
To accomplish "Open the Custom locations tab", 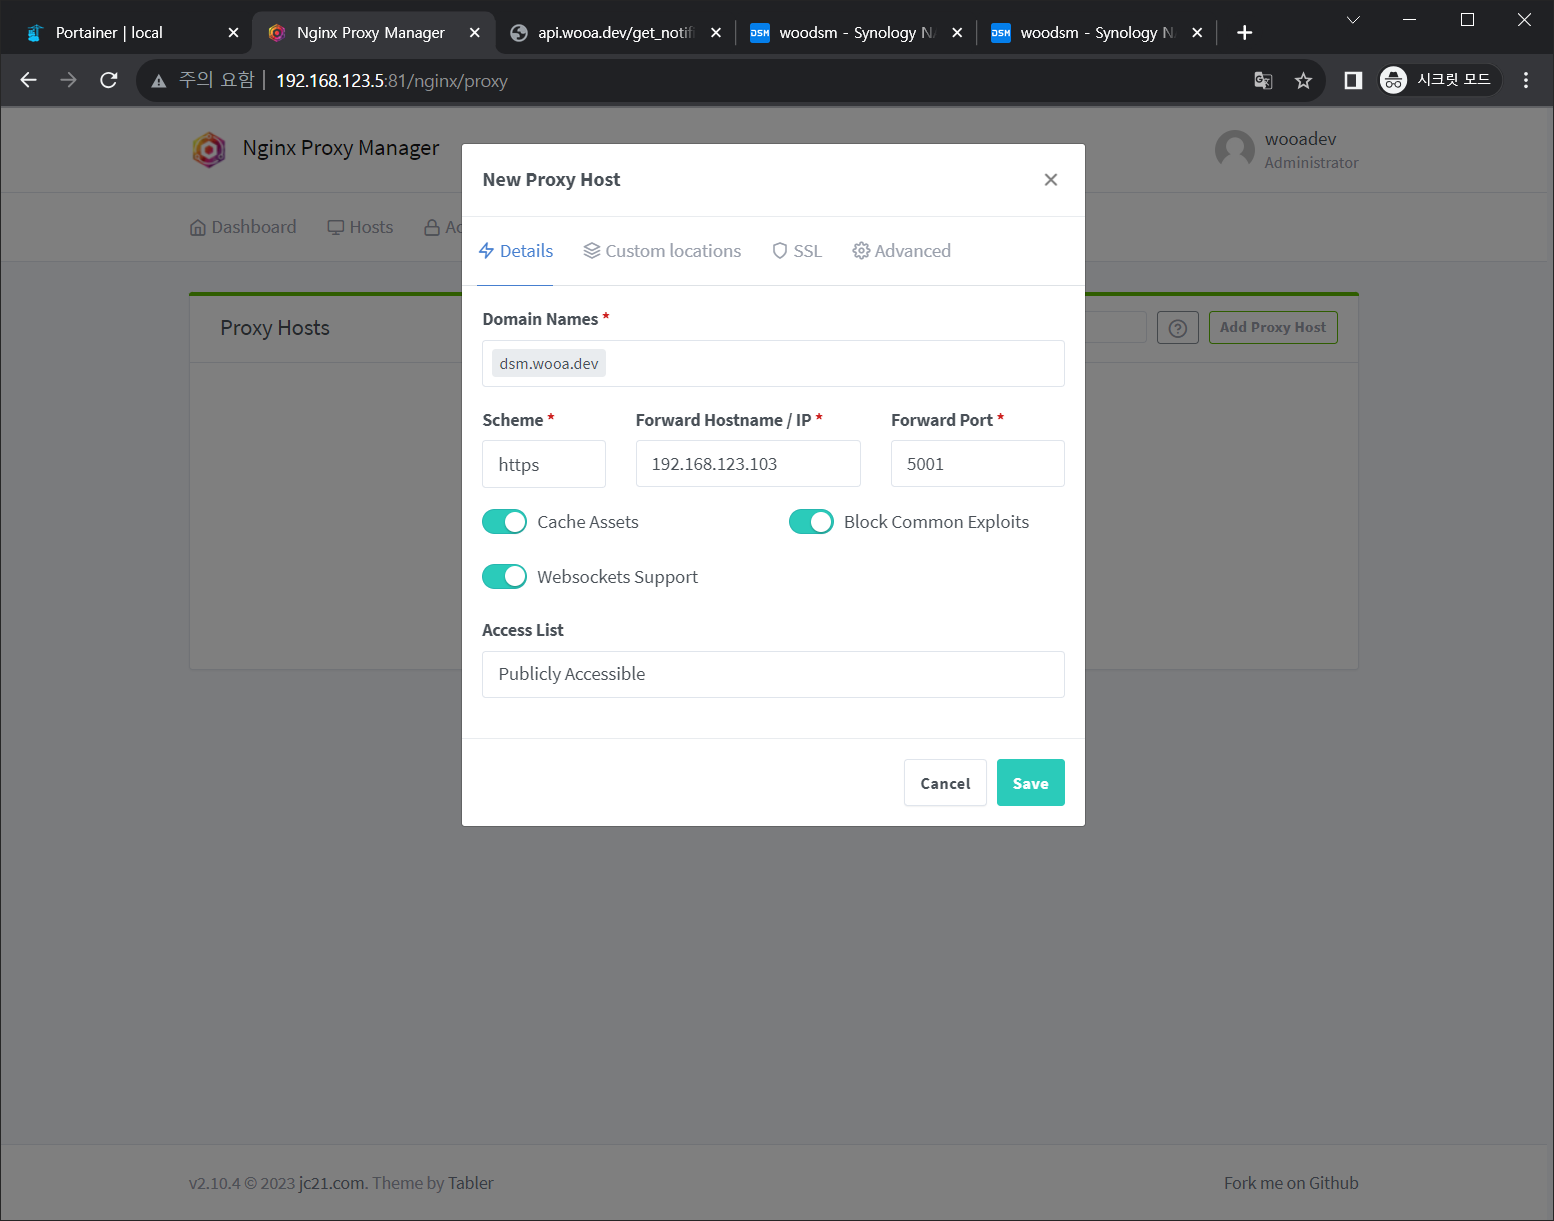I will tap(662, 251).
